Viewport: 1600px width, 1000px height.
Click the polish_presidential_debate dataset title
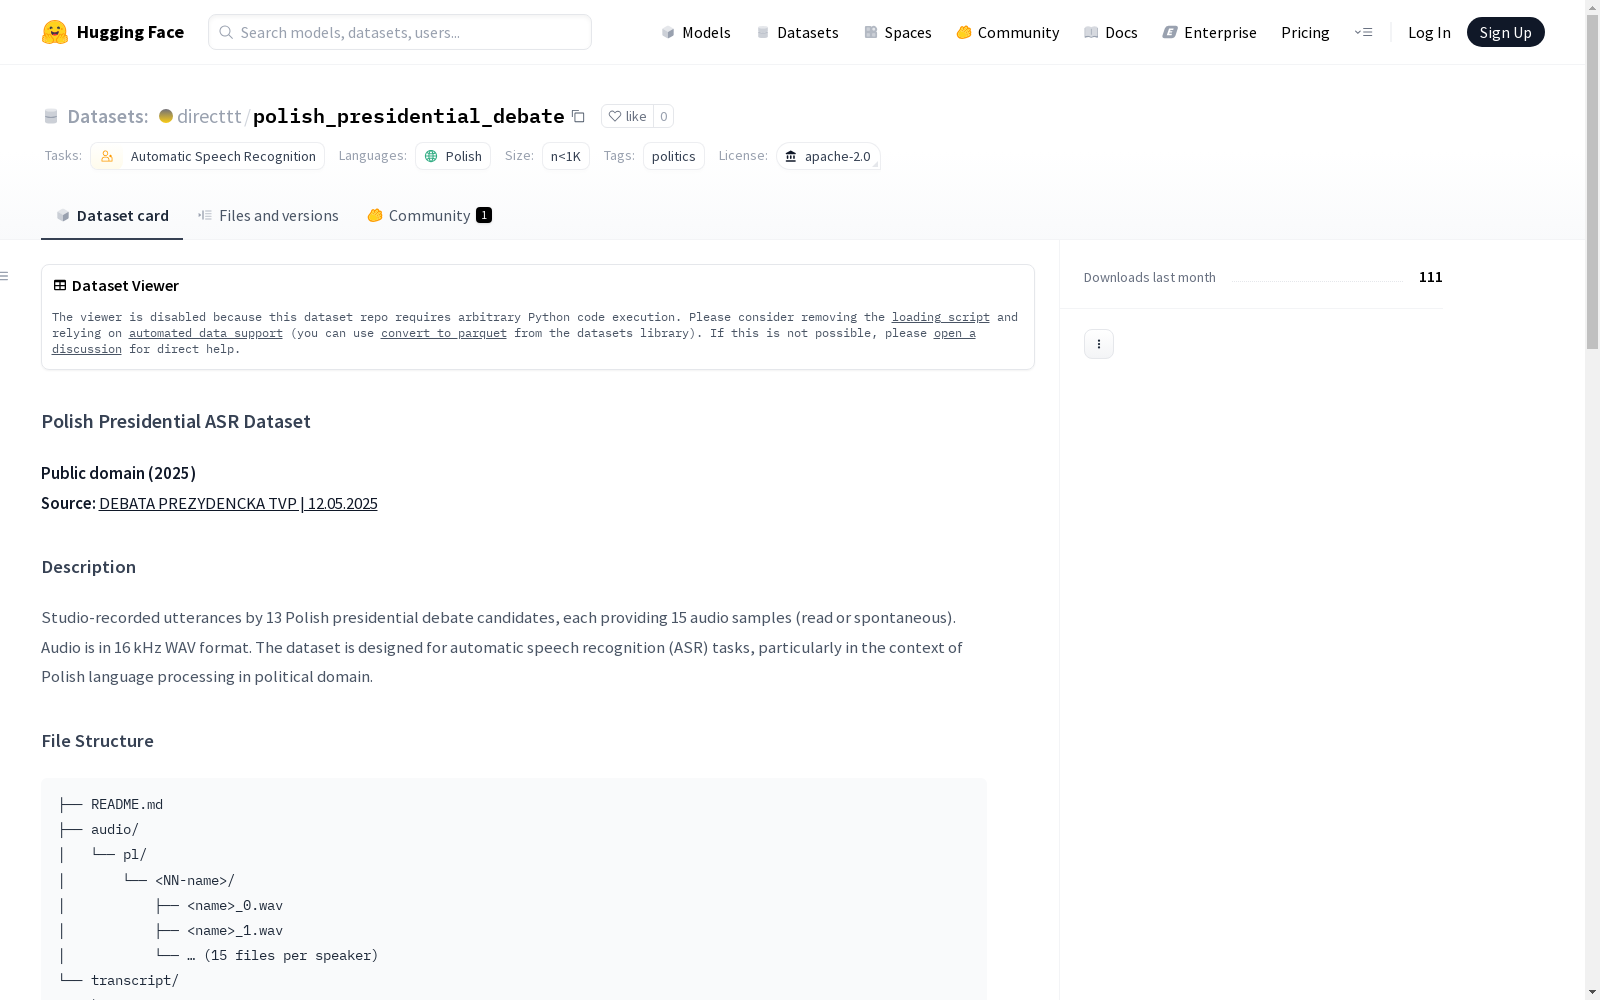point(409,116)
